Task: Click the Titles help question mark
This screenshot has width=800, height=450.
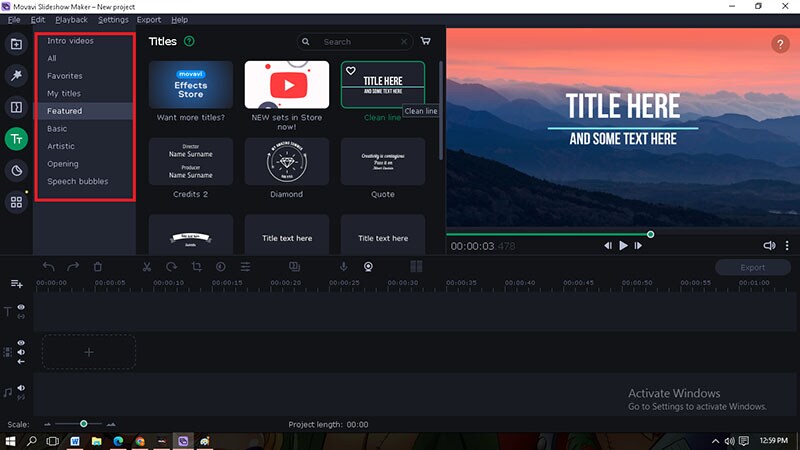Action: [x=189, y=41]
